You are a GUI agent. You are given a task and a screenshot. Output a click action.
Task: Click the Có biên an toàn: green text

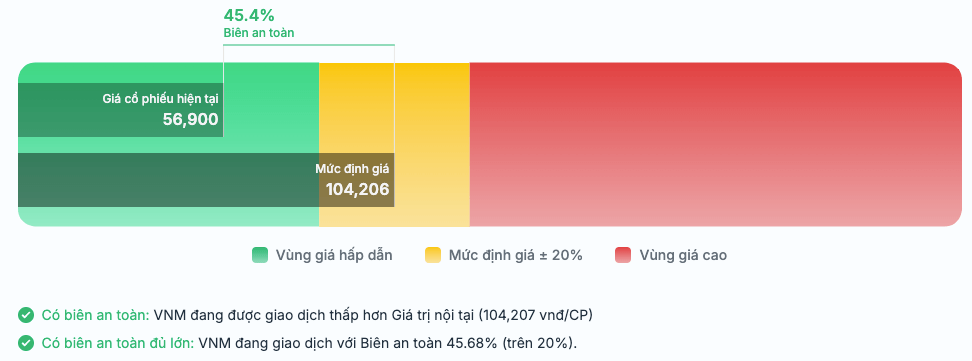click(95, 315)
